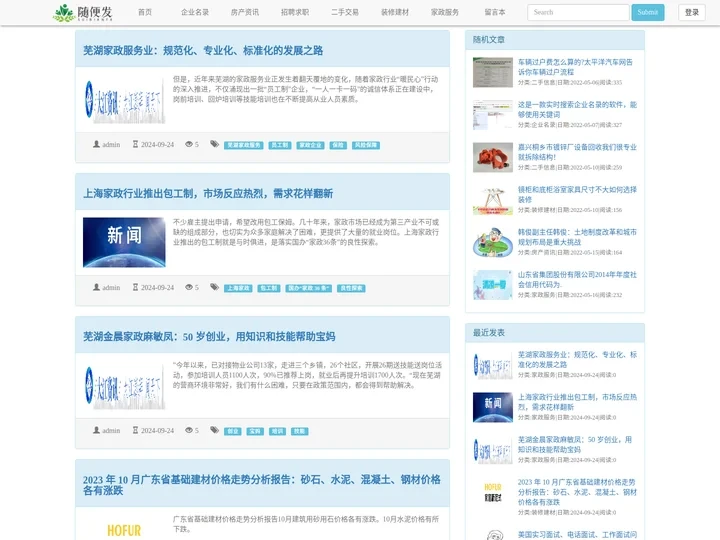Click the 创业 tag

233,431
